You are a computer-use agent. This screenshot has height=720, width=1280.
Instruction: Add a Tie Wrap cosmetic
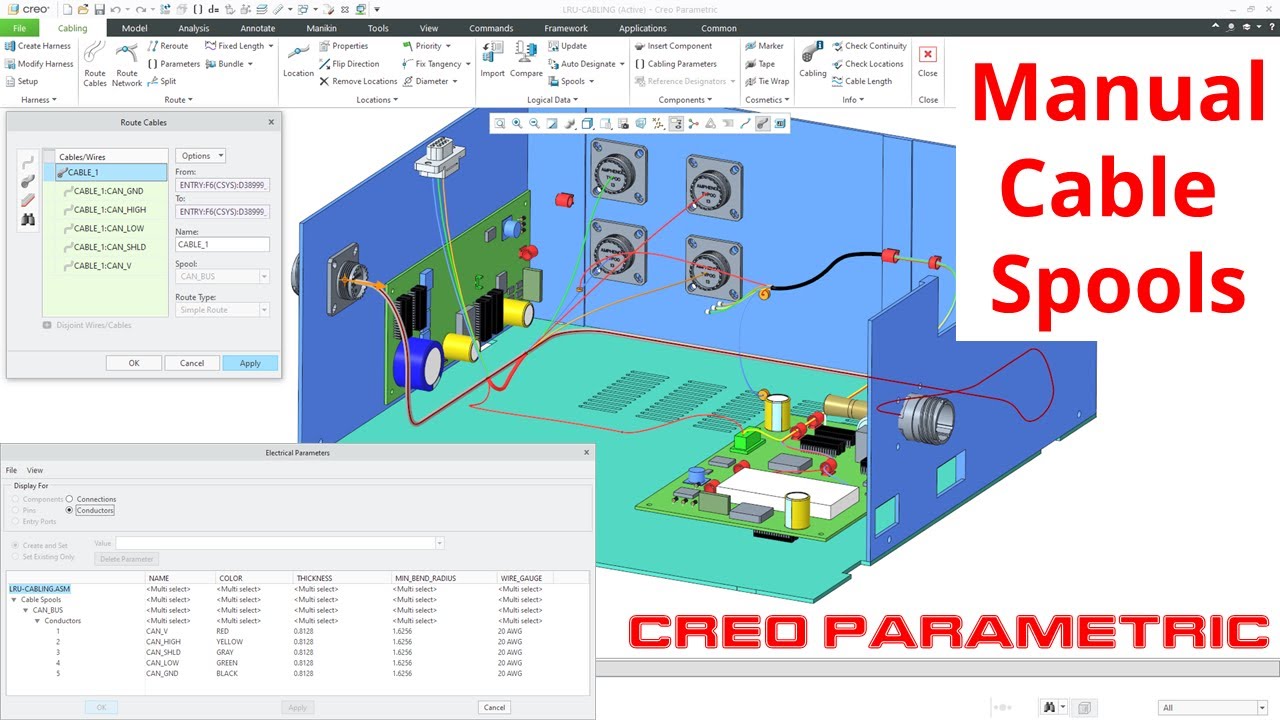[767, 82]
